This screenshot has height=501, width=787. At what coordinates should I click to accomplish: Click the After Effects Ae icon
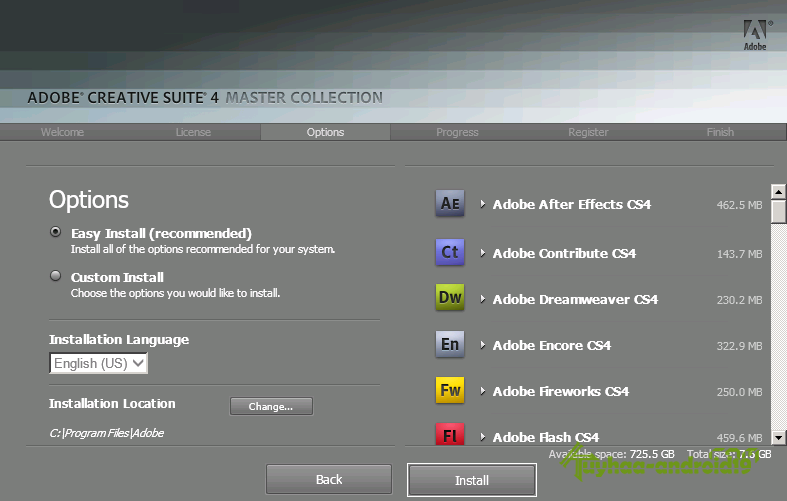pos(450,203)
